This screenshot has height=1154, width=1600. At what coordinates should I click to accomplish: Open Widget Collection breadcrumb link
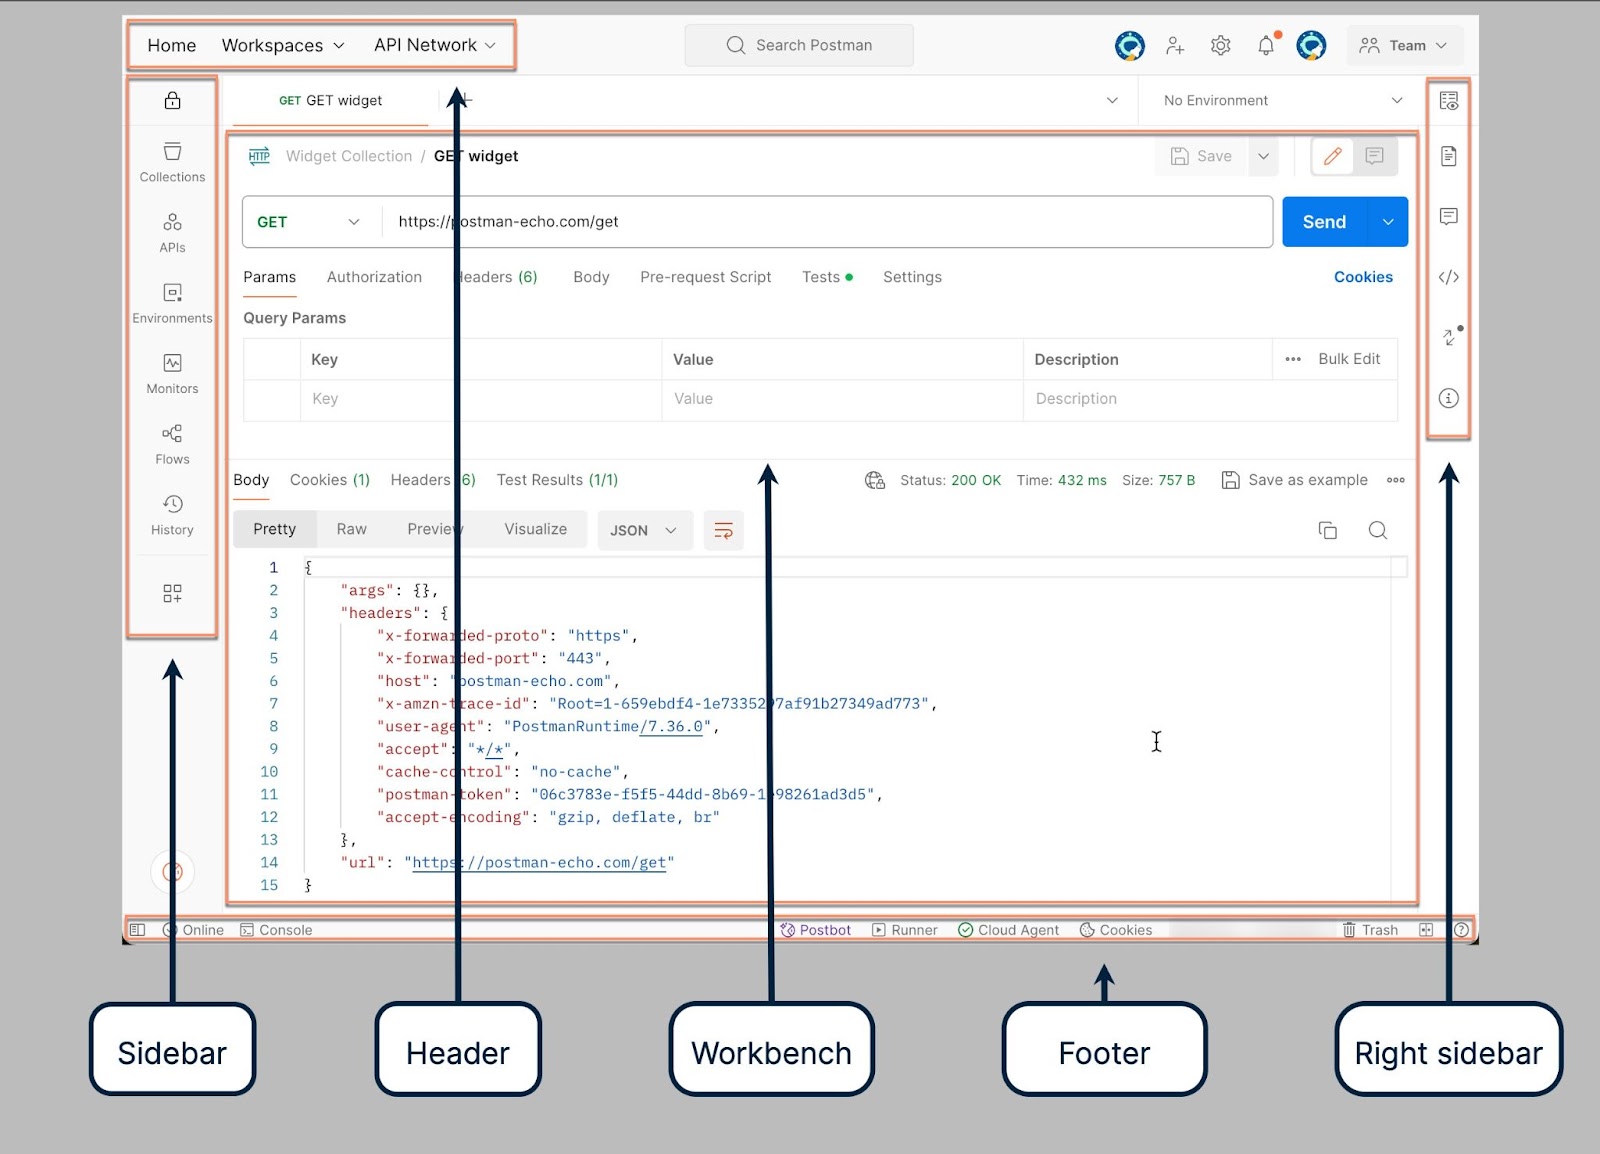pos(349,156)
